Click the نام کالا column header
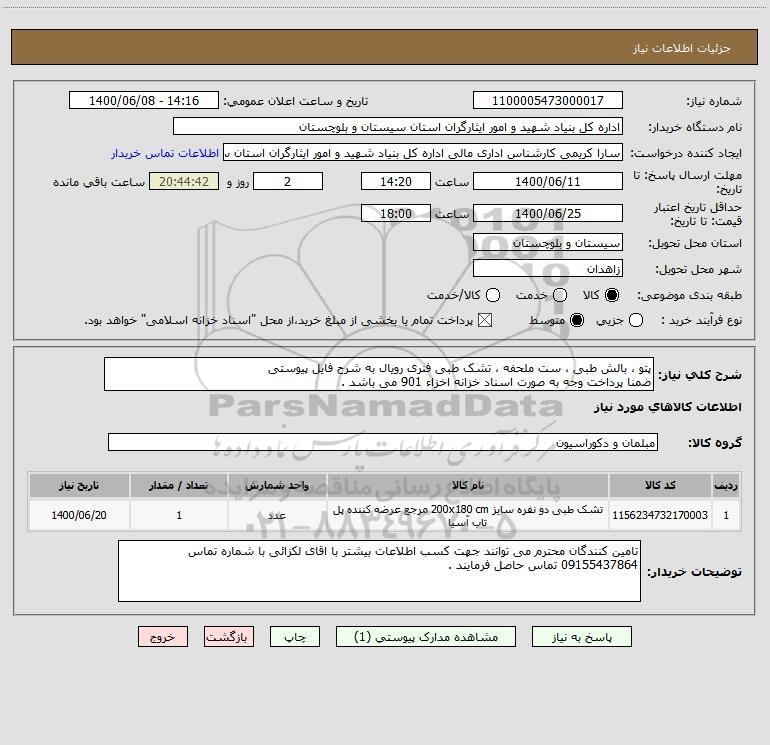Screen dimensions: 770x745 (468, 485)
